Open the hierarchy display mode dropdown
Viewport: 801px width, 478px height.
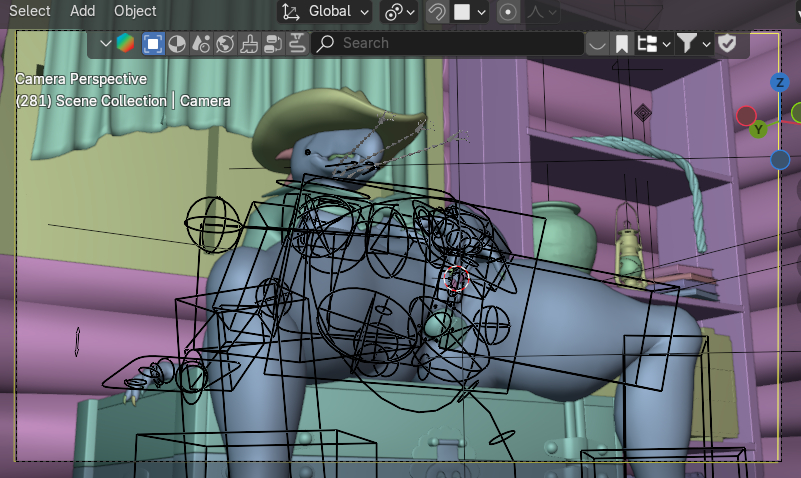point(653,43)
